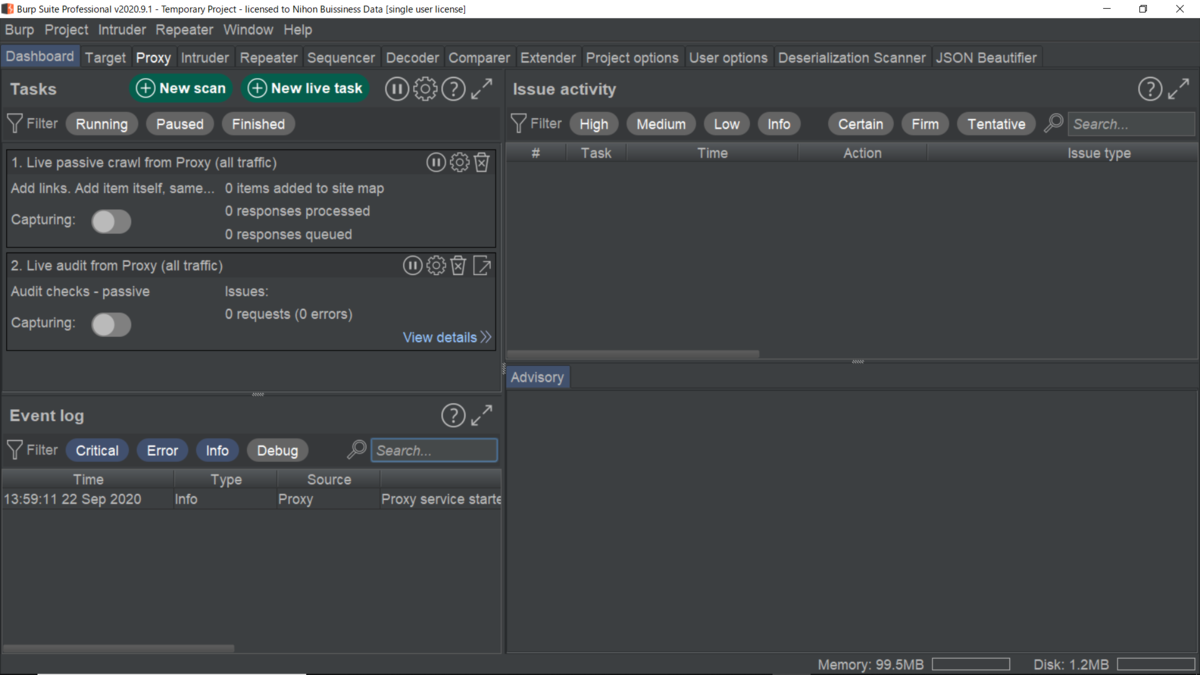Toggle the High severity issue filter
This screenshot has width=1200, height=675.
pyautogui.click(x=594, y=124)
